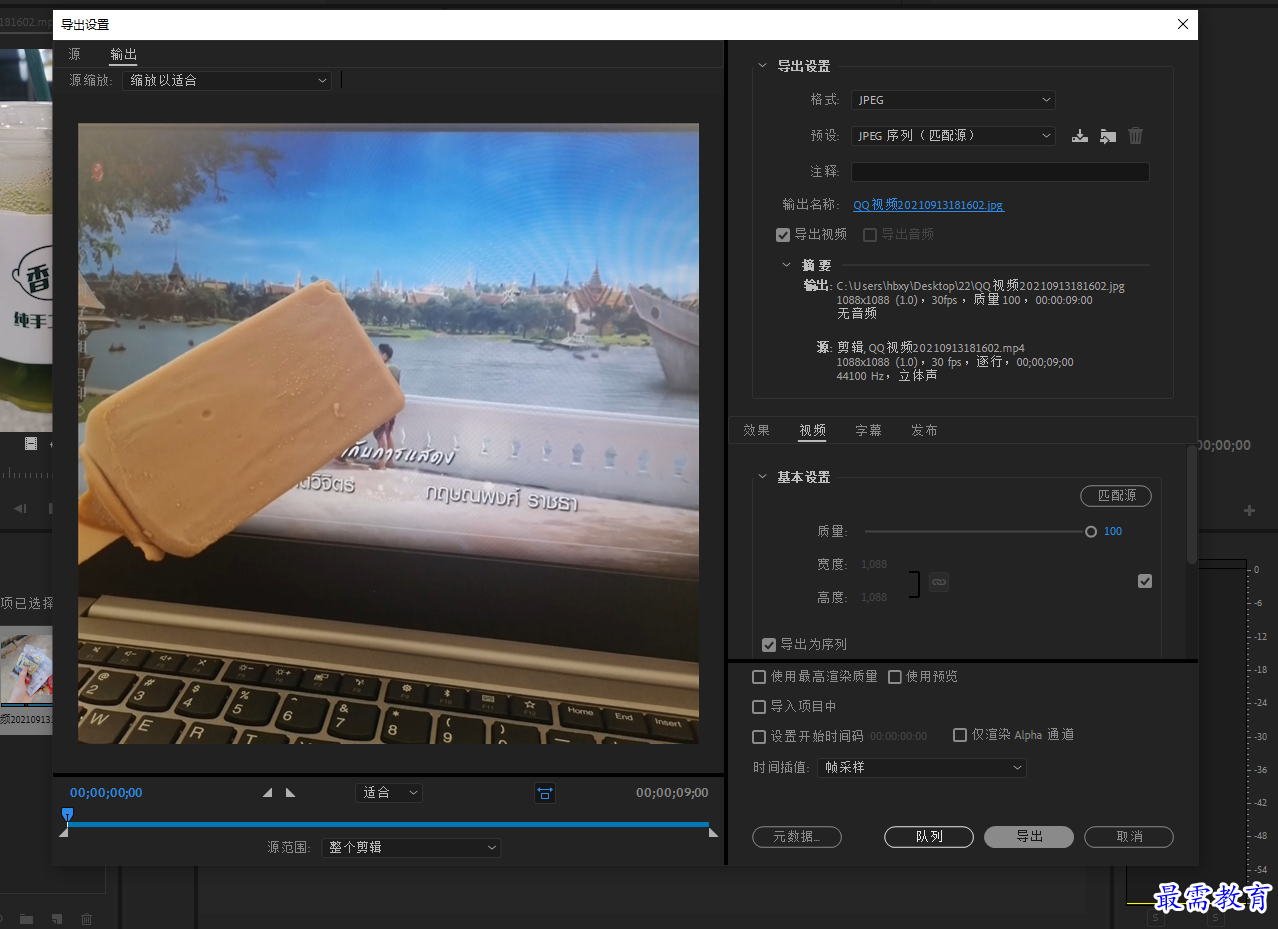Image resolution: width=1278 pixels, height=929 pixels.
Task: Click the save preset icon
Action: pyautogui.click(x=1079, y=136)
